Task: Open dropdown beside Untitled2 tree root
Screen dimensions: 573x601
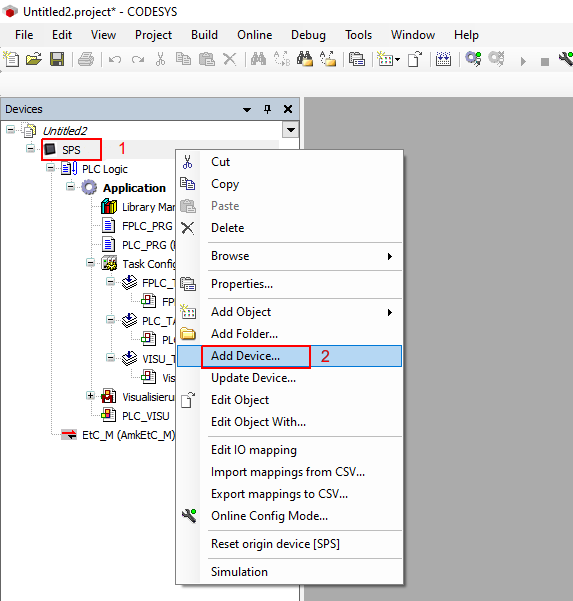Action: [291, 130]
